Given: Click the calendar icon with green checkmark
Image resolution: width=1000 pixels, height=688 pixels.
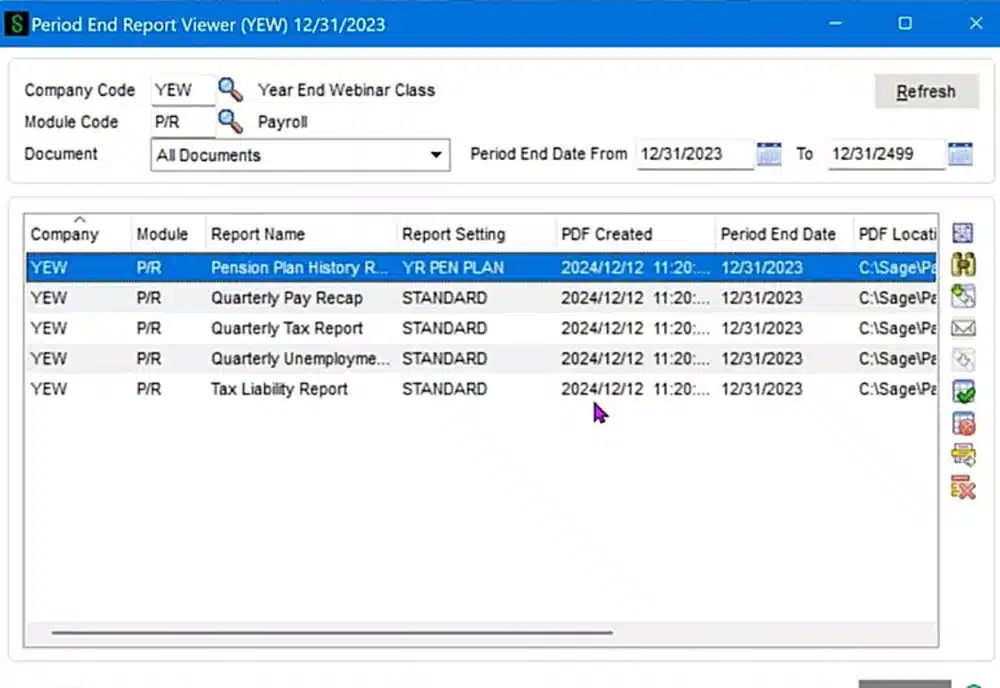Looking at the screenshot, I should pos(963,392).
